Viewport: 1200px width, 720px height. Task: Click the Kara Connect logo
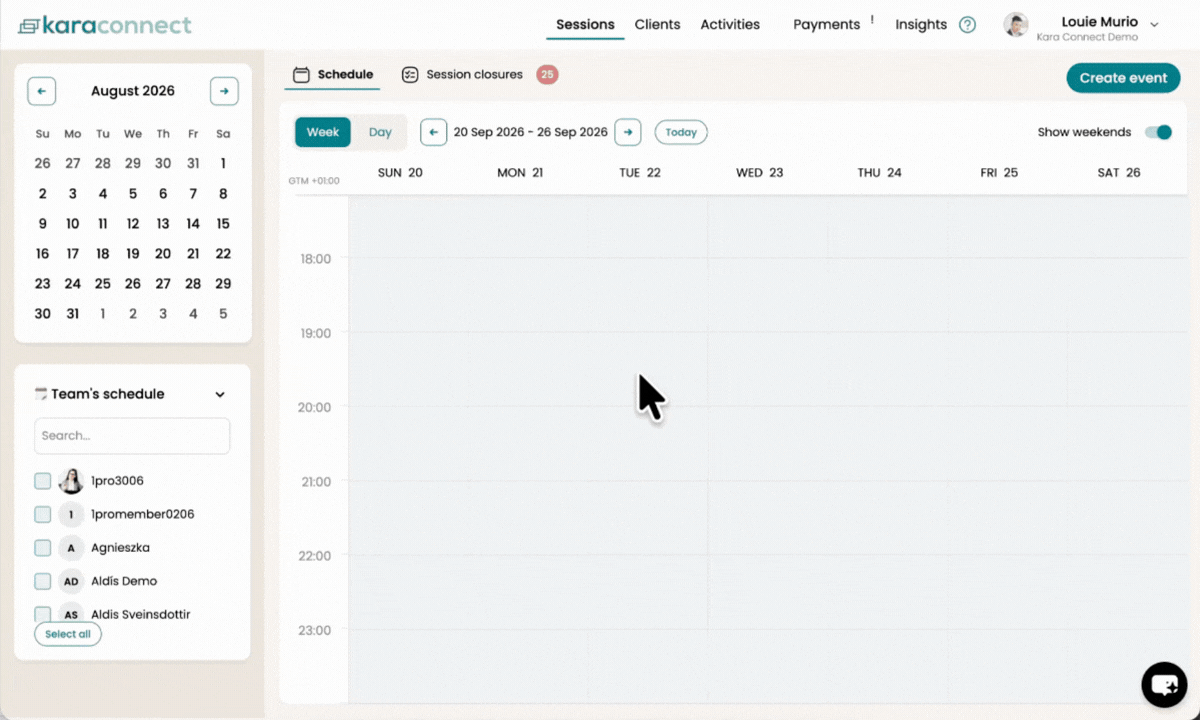pyautogui.click(x=105, y=25)
